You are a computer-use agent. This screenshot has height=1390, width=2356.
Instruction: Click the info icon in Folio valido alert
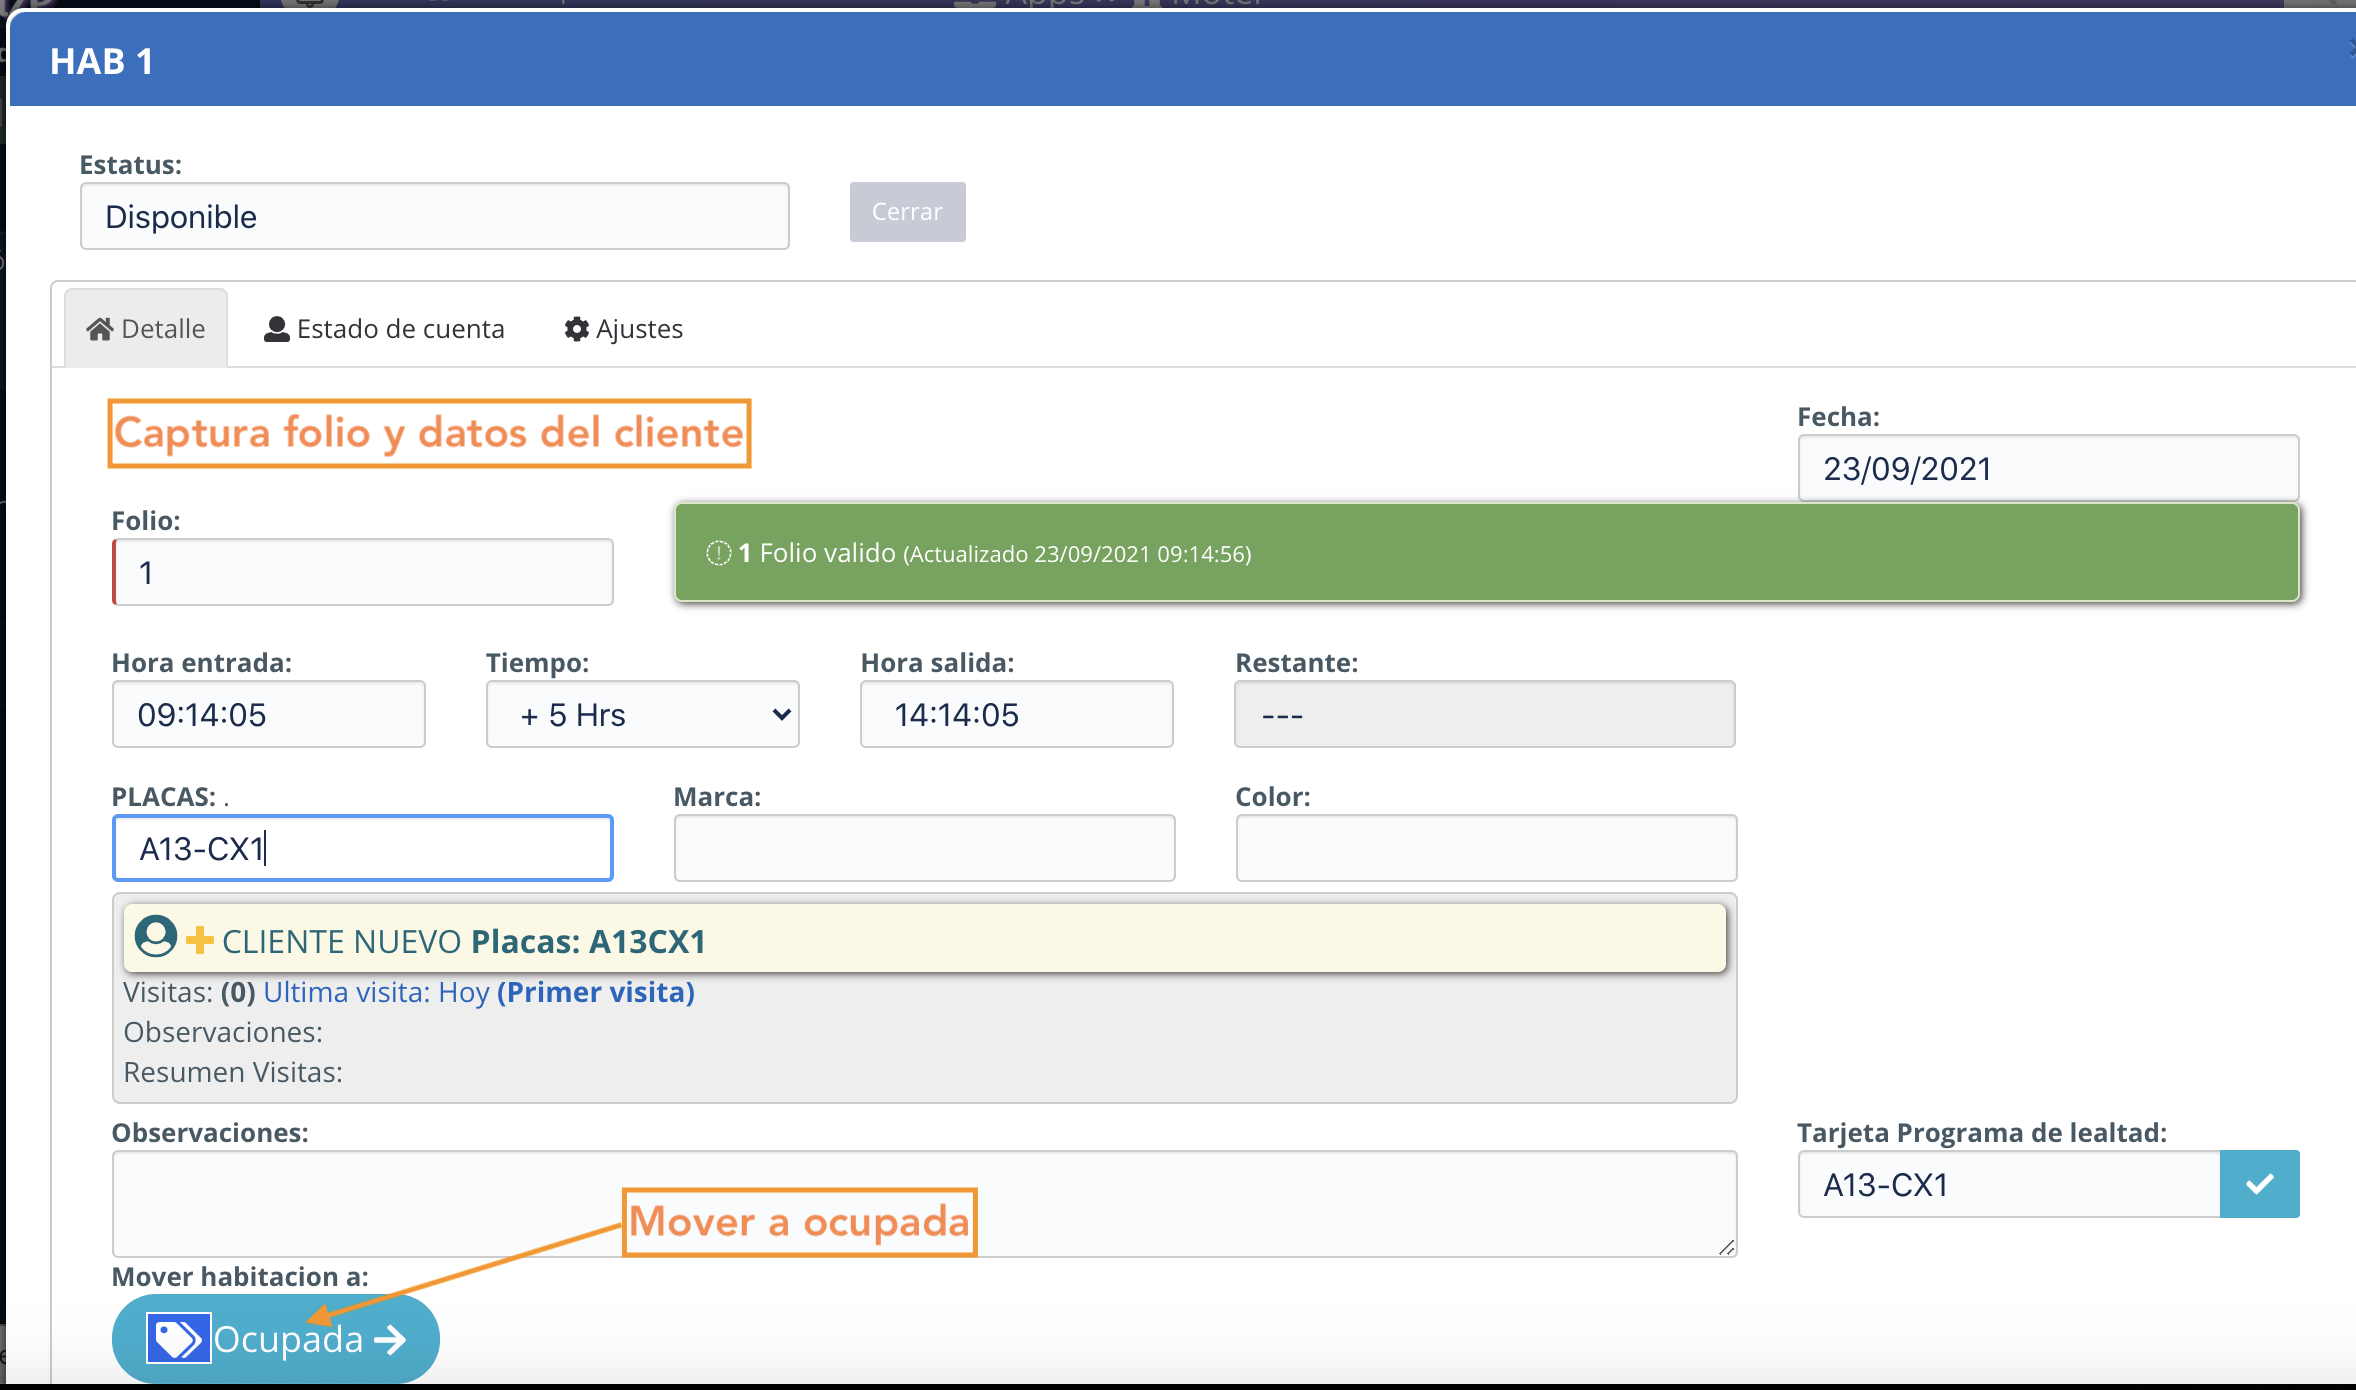(x=718, y=553)
